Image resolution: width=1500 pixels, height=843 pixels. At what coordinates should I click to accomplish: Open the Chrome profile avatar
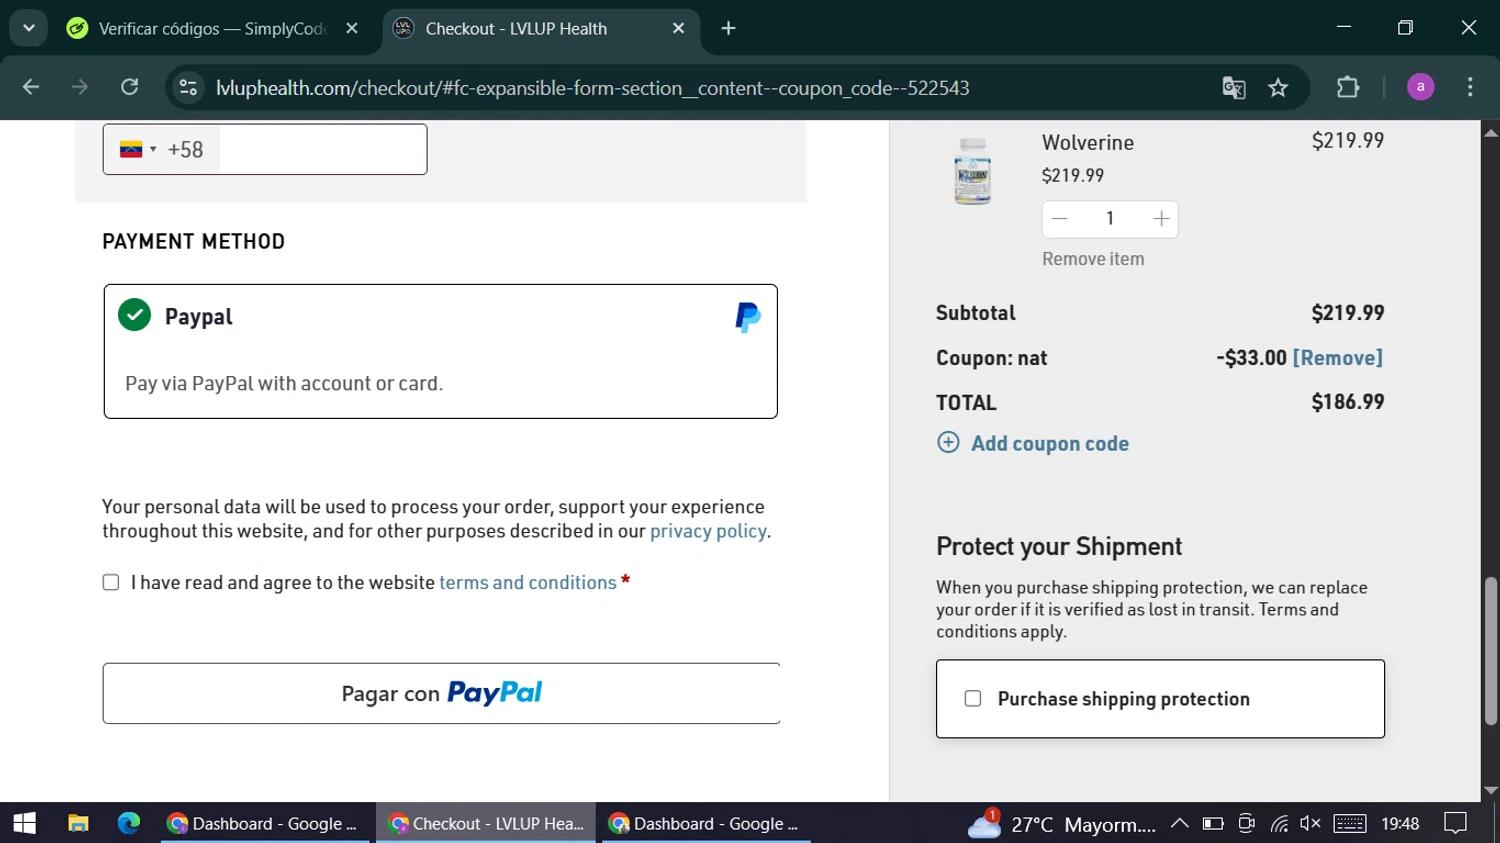pyautogui.click(x=1420, y=88)
